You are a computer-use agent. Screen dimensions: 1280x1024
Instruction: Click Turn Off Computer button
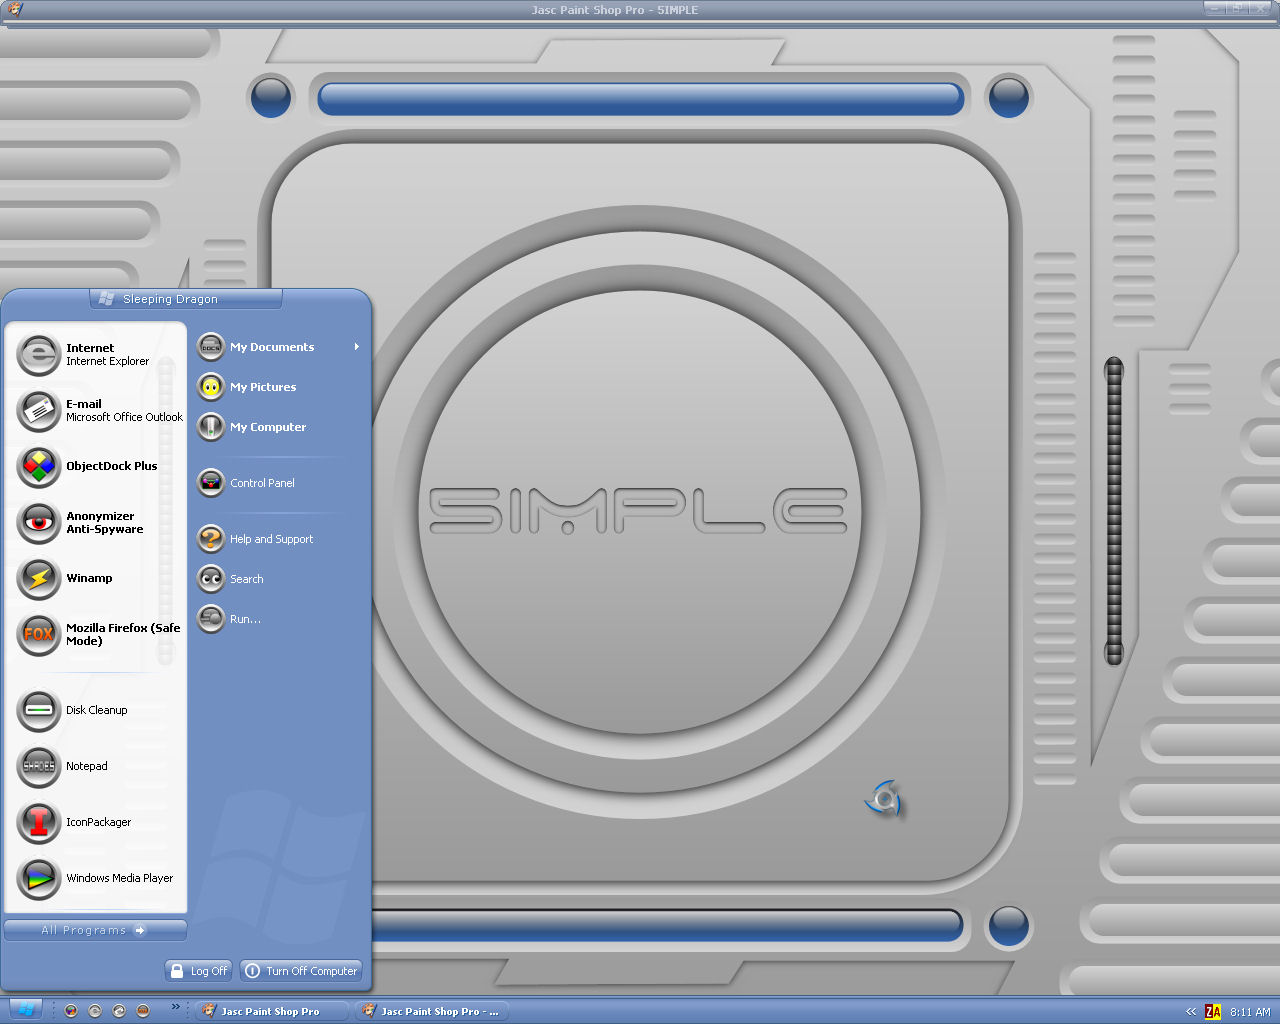tap(301, 971)
